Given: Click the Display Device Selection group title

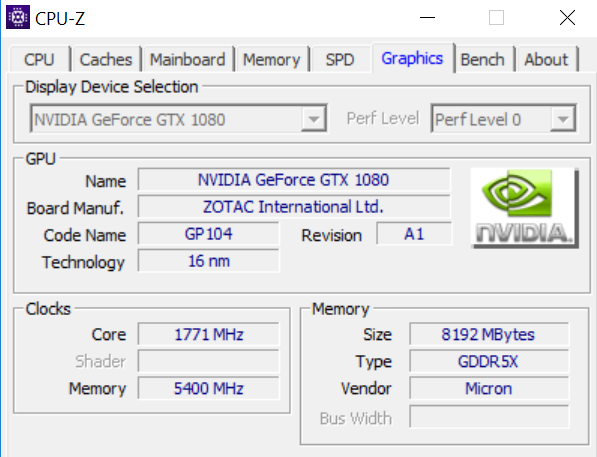Looking at the screenshot, I should (x=112, y=87).
